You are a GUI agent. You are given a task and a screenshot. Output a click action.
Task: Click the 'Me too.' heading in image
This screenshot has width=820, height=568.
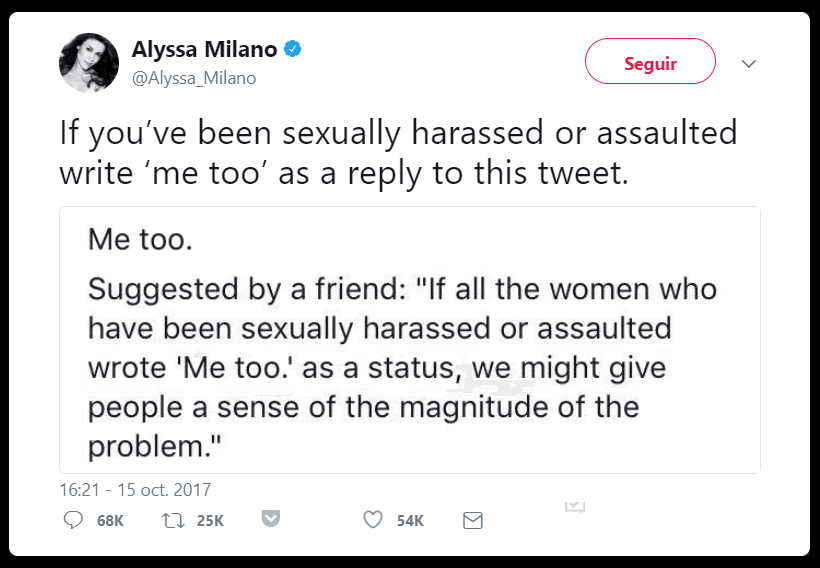(140, 240)
